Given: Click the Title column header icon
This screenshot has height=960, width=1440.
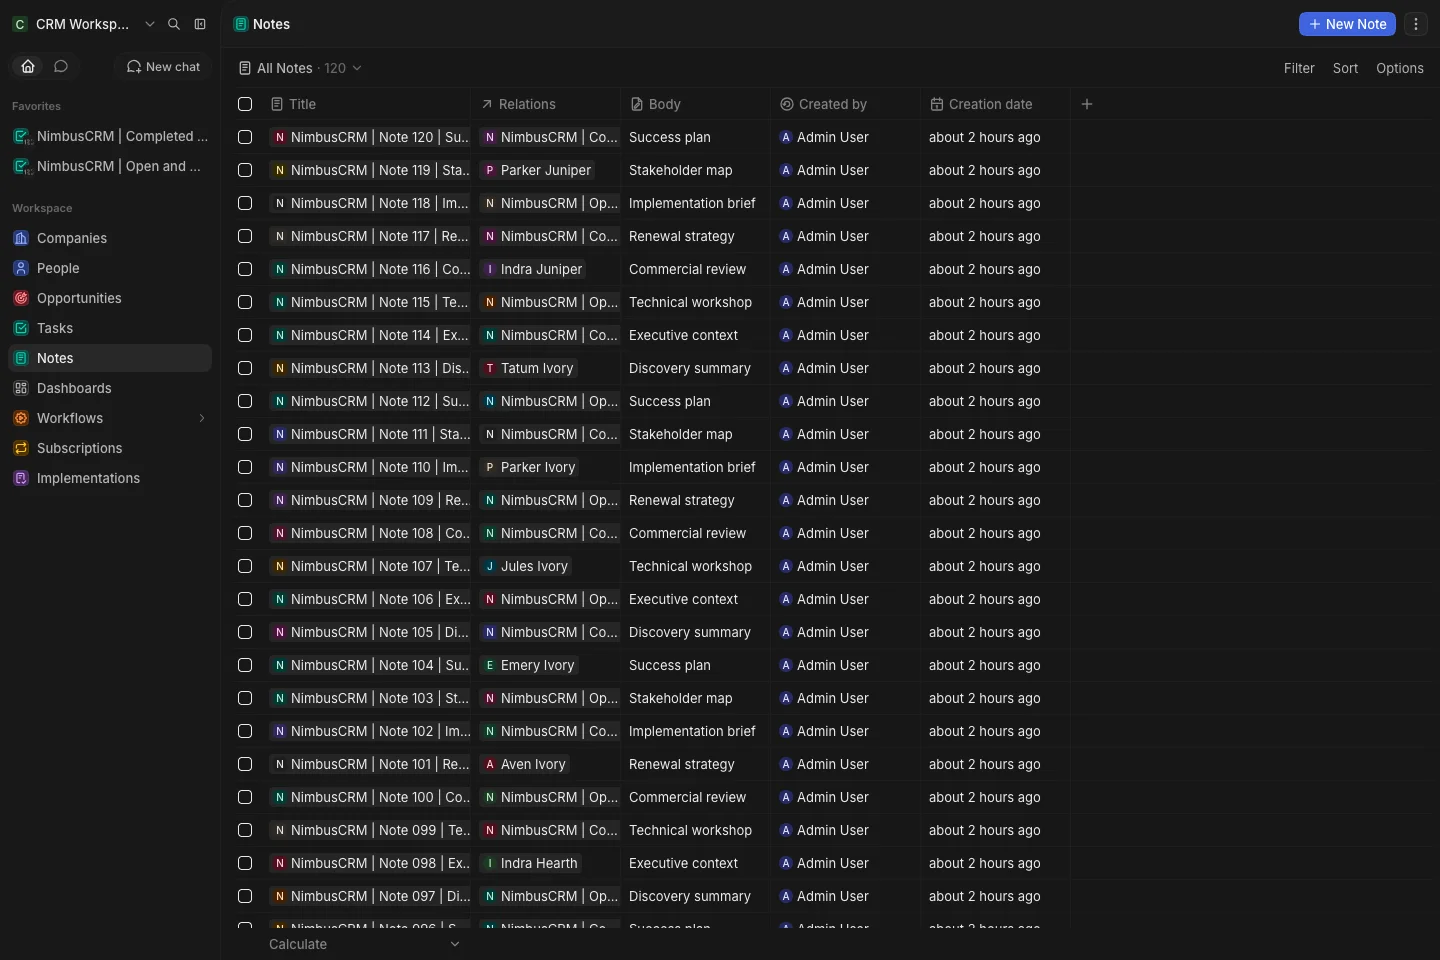Looking at the screenshot, I should coord(277,104).
